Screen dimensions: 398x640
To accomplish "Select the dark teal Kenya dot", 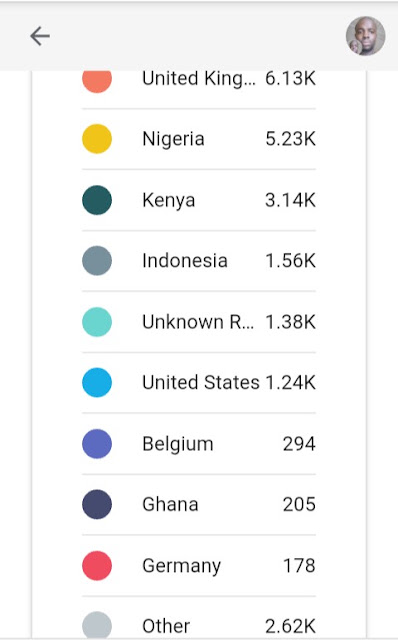I will tap(97, 200).
